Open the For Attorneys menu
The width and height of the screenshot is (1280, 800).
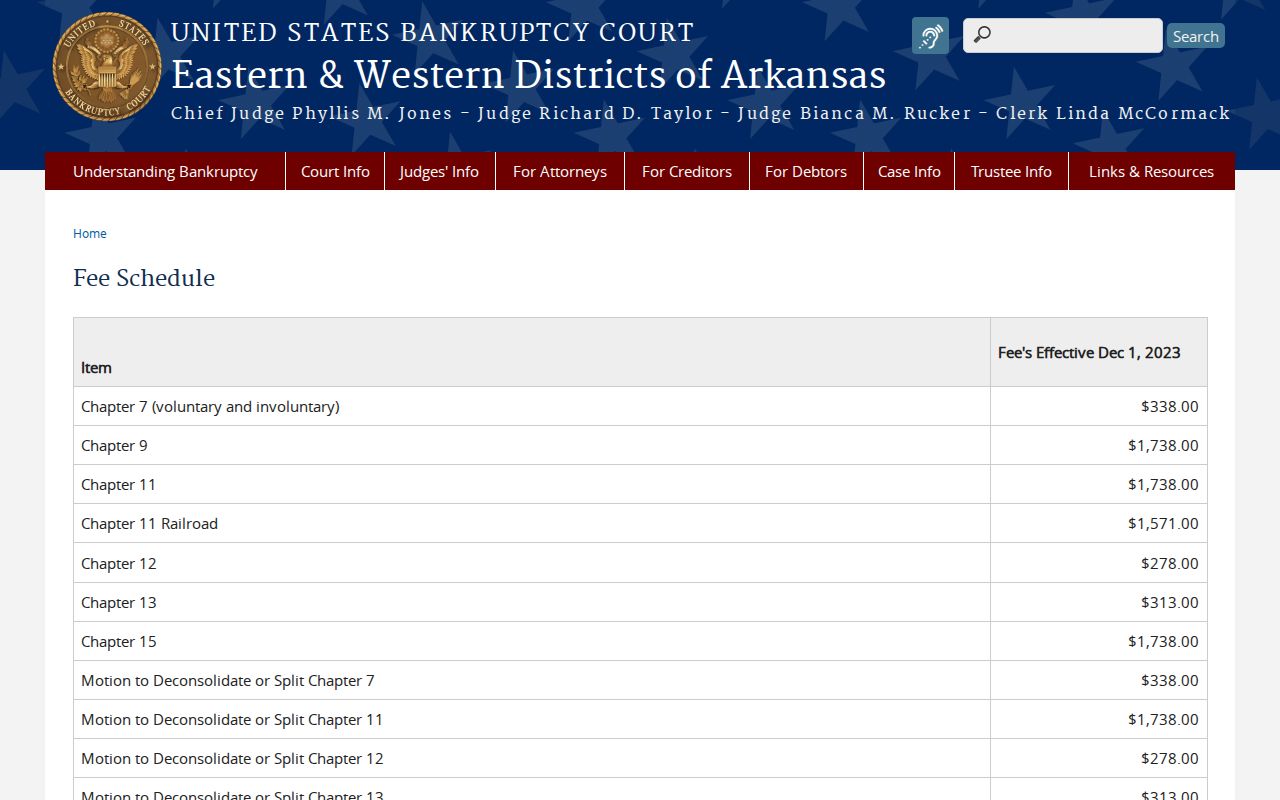tap(560, 171)
